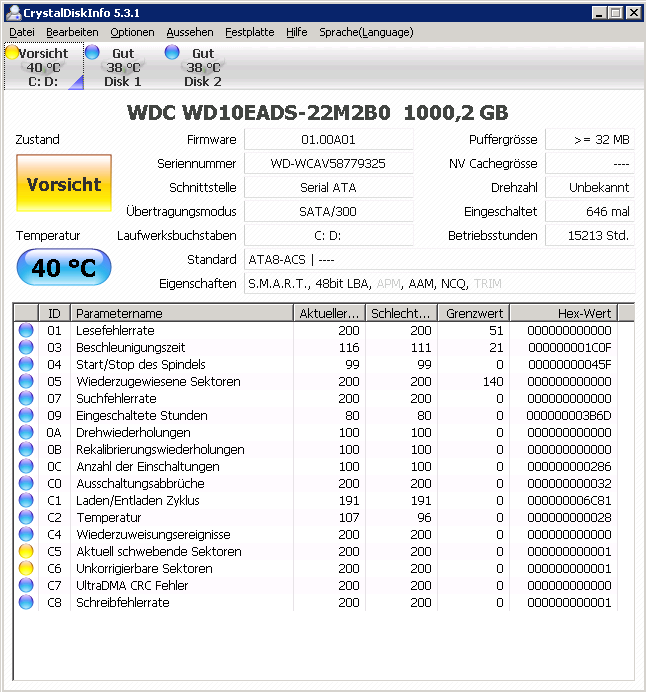Click the status orb for Start/Stop des Spindels

(x=26, y=365)
